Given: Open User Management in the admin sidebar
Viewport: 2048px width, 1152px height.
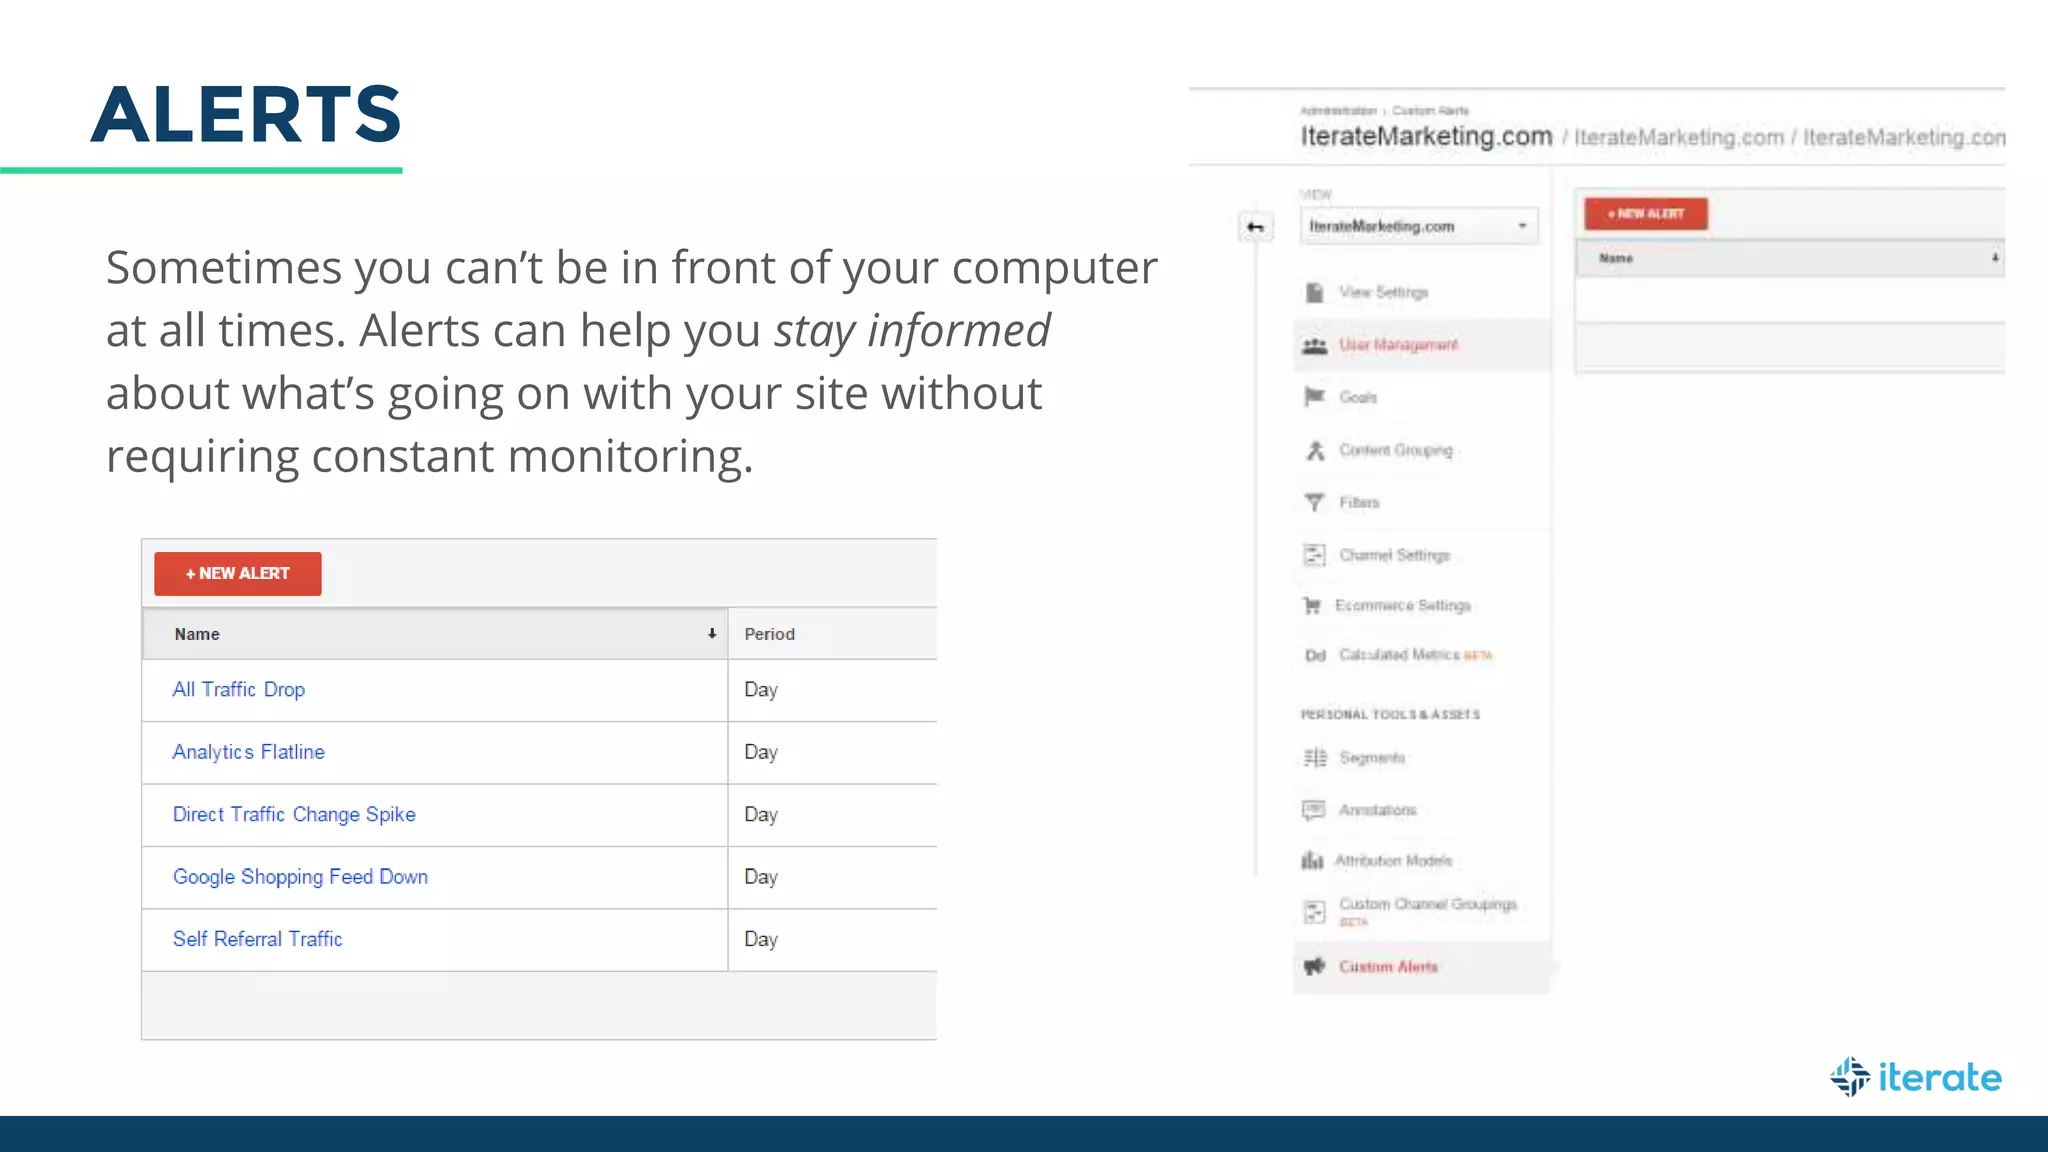Looking at the screenshot, I should click(1398, 345).
